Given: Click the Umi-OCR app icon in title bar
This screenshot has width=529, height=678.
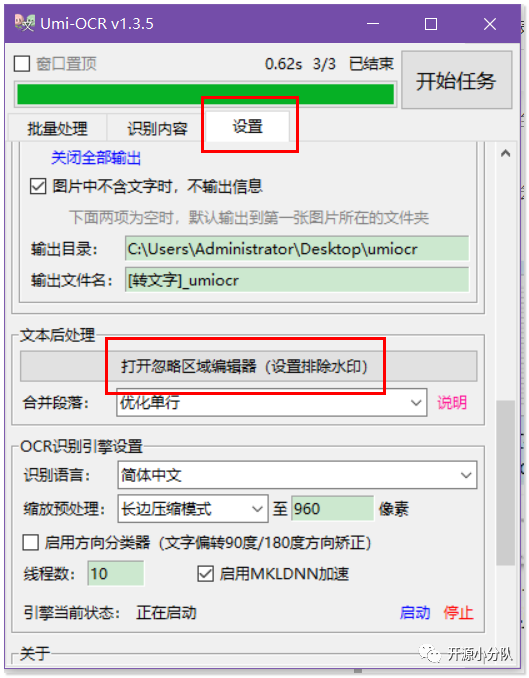Looking at the screenshot, I should click(24, 23).
